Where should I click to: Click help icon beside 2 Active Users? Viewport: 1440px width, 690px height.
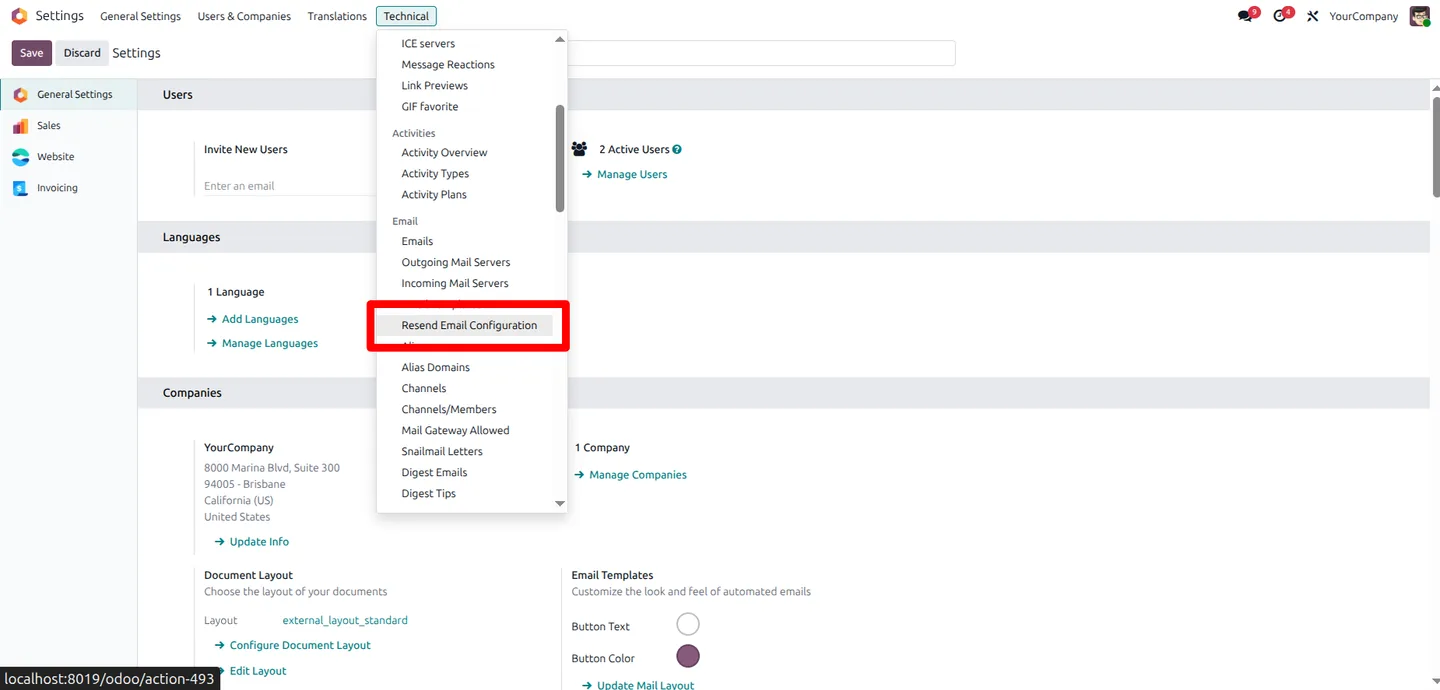point(677,150)
